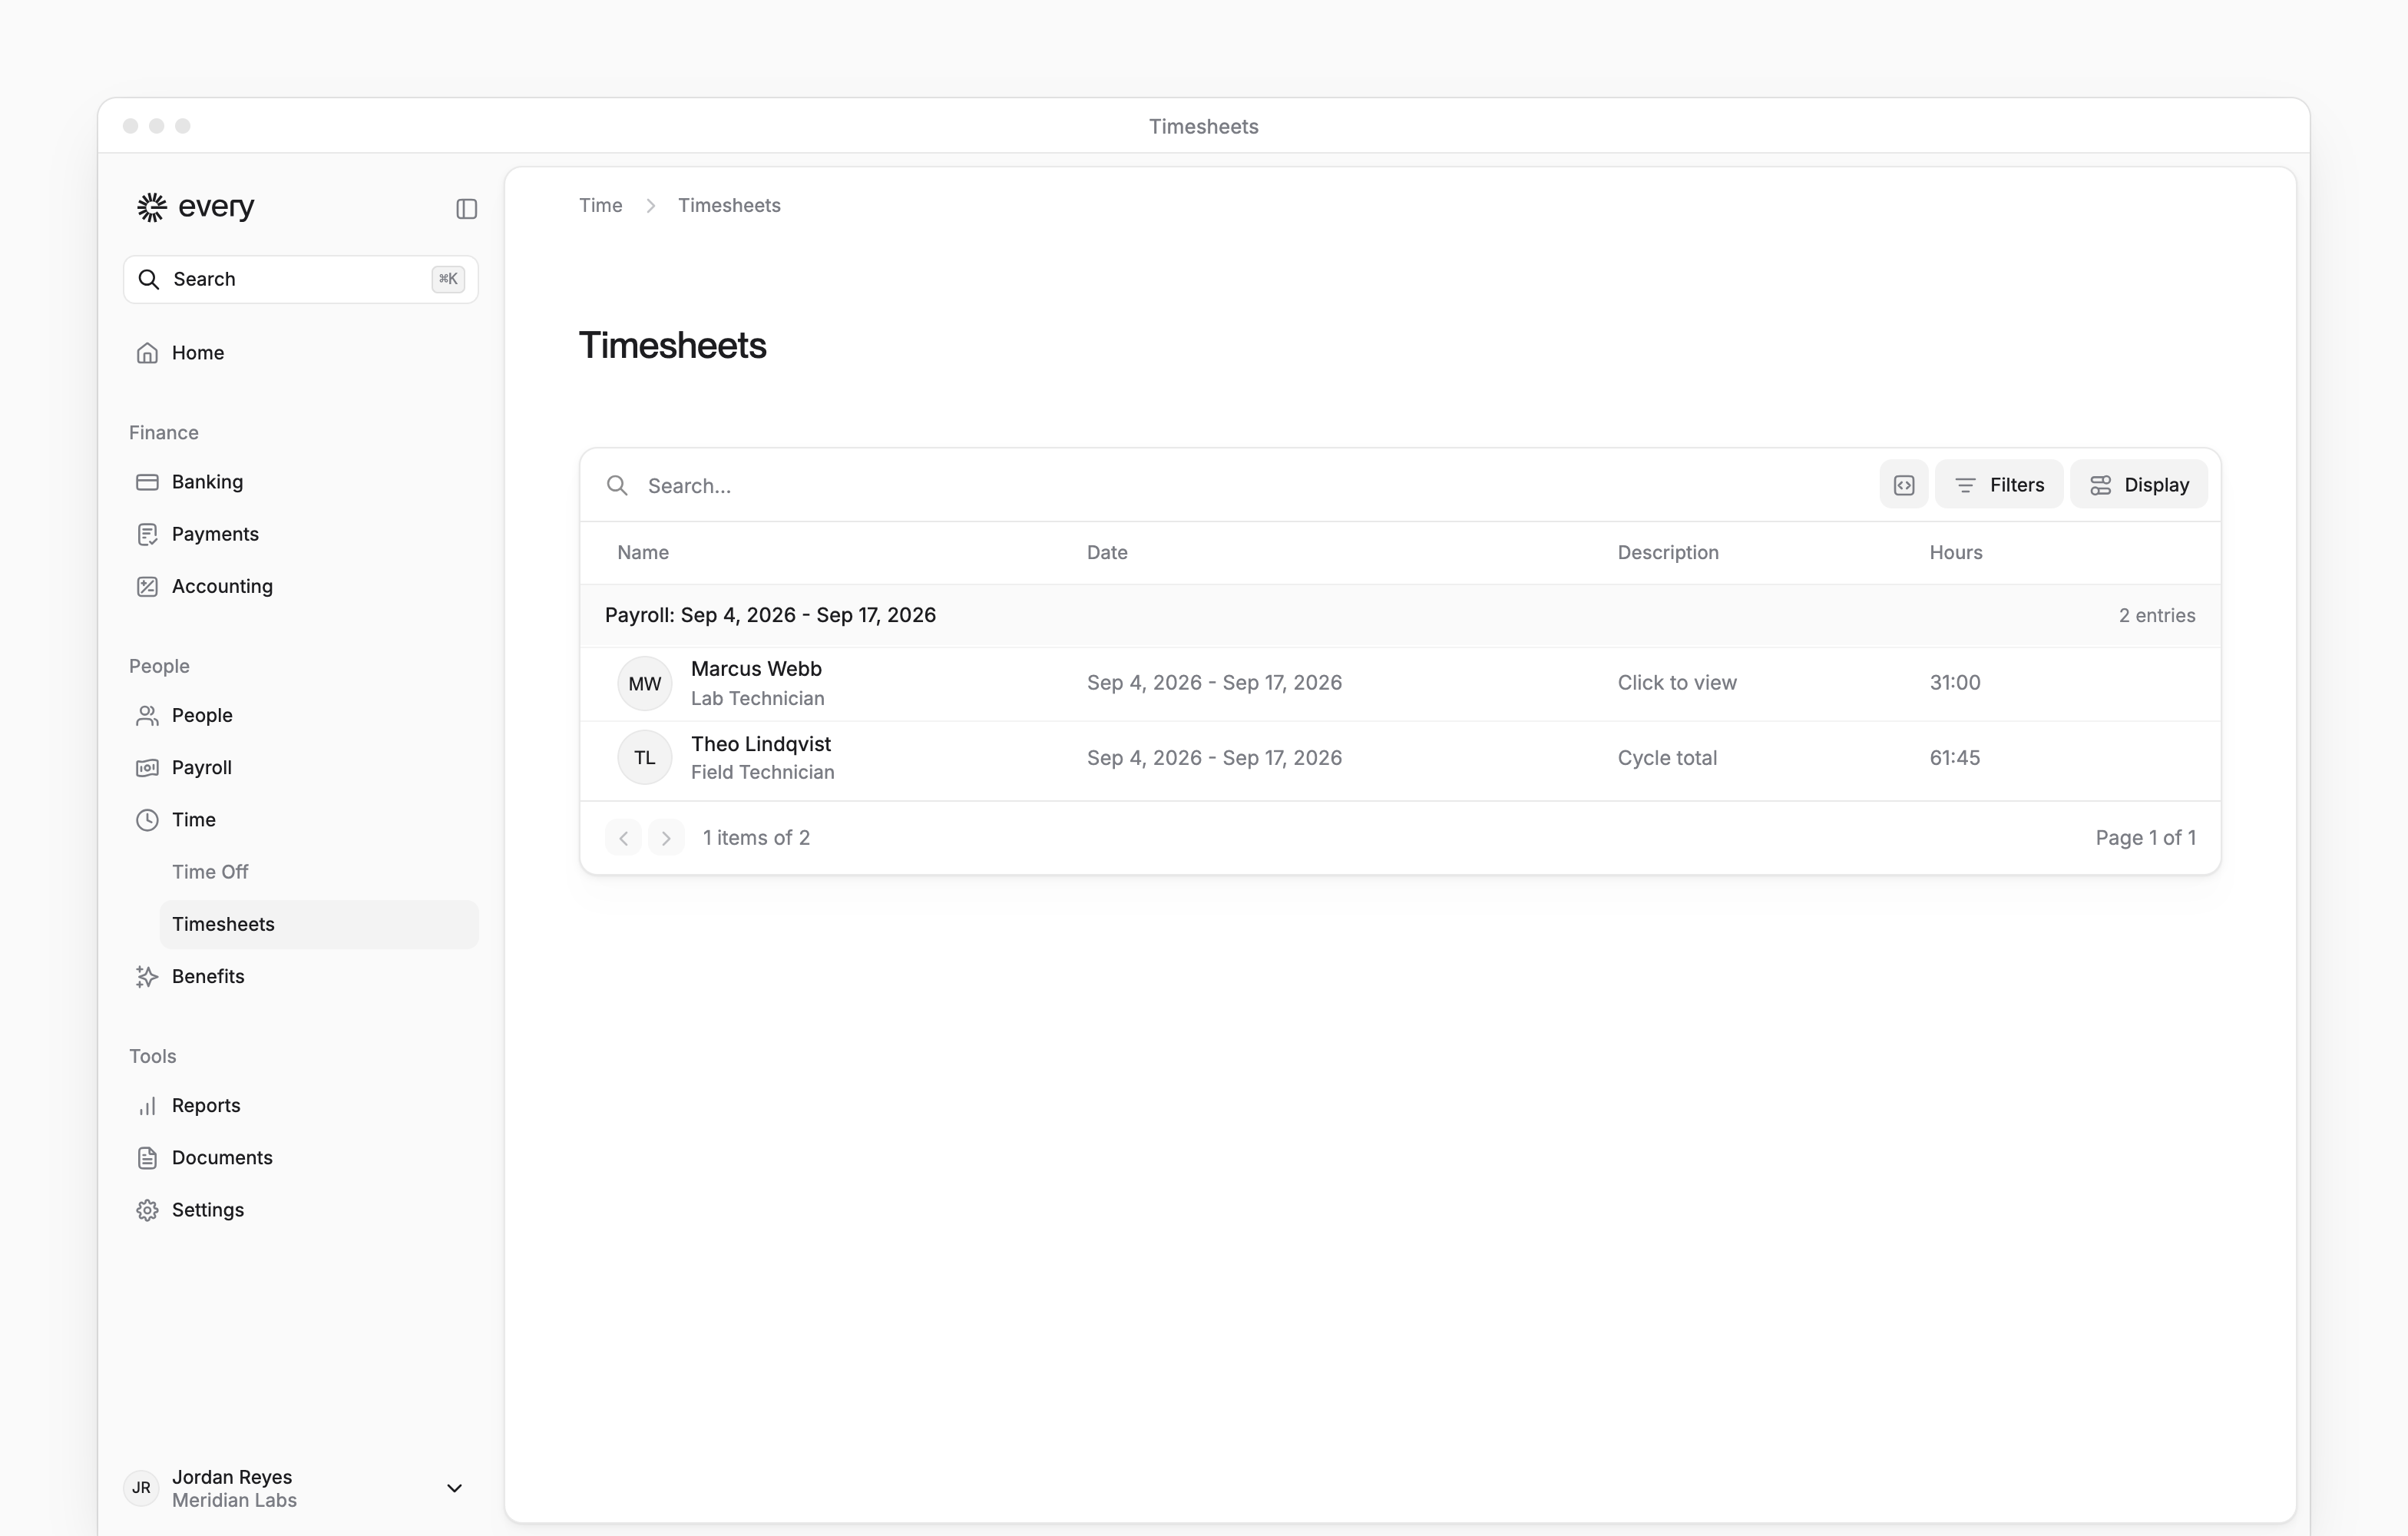Click the 'Lab Technician' subtitle
Image resolution: width=2408 pixels, height=1536 pixels.
click(x=758, y=698)
